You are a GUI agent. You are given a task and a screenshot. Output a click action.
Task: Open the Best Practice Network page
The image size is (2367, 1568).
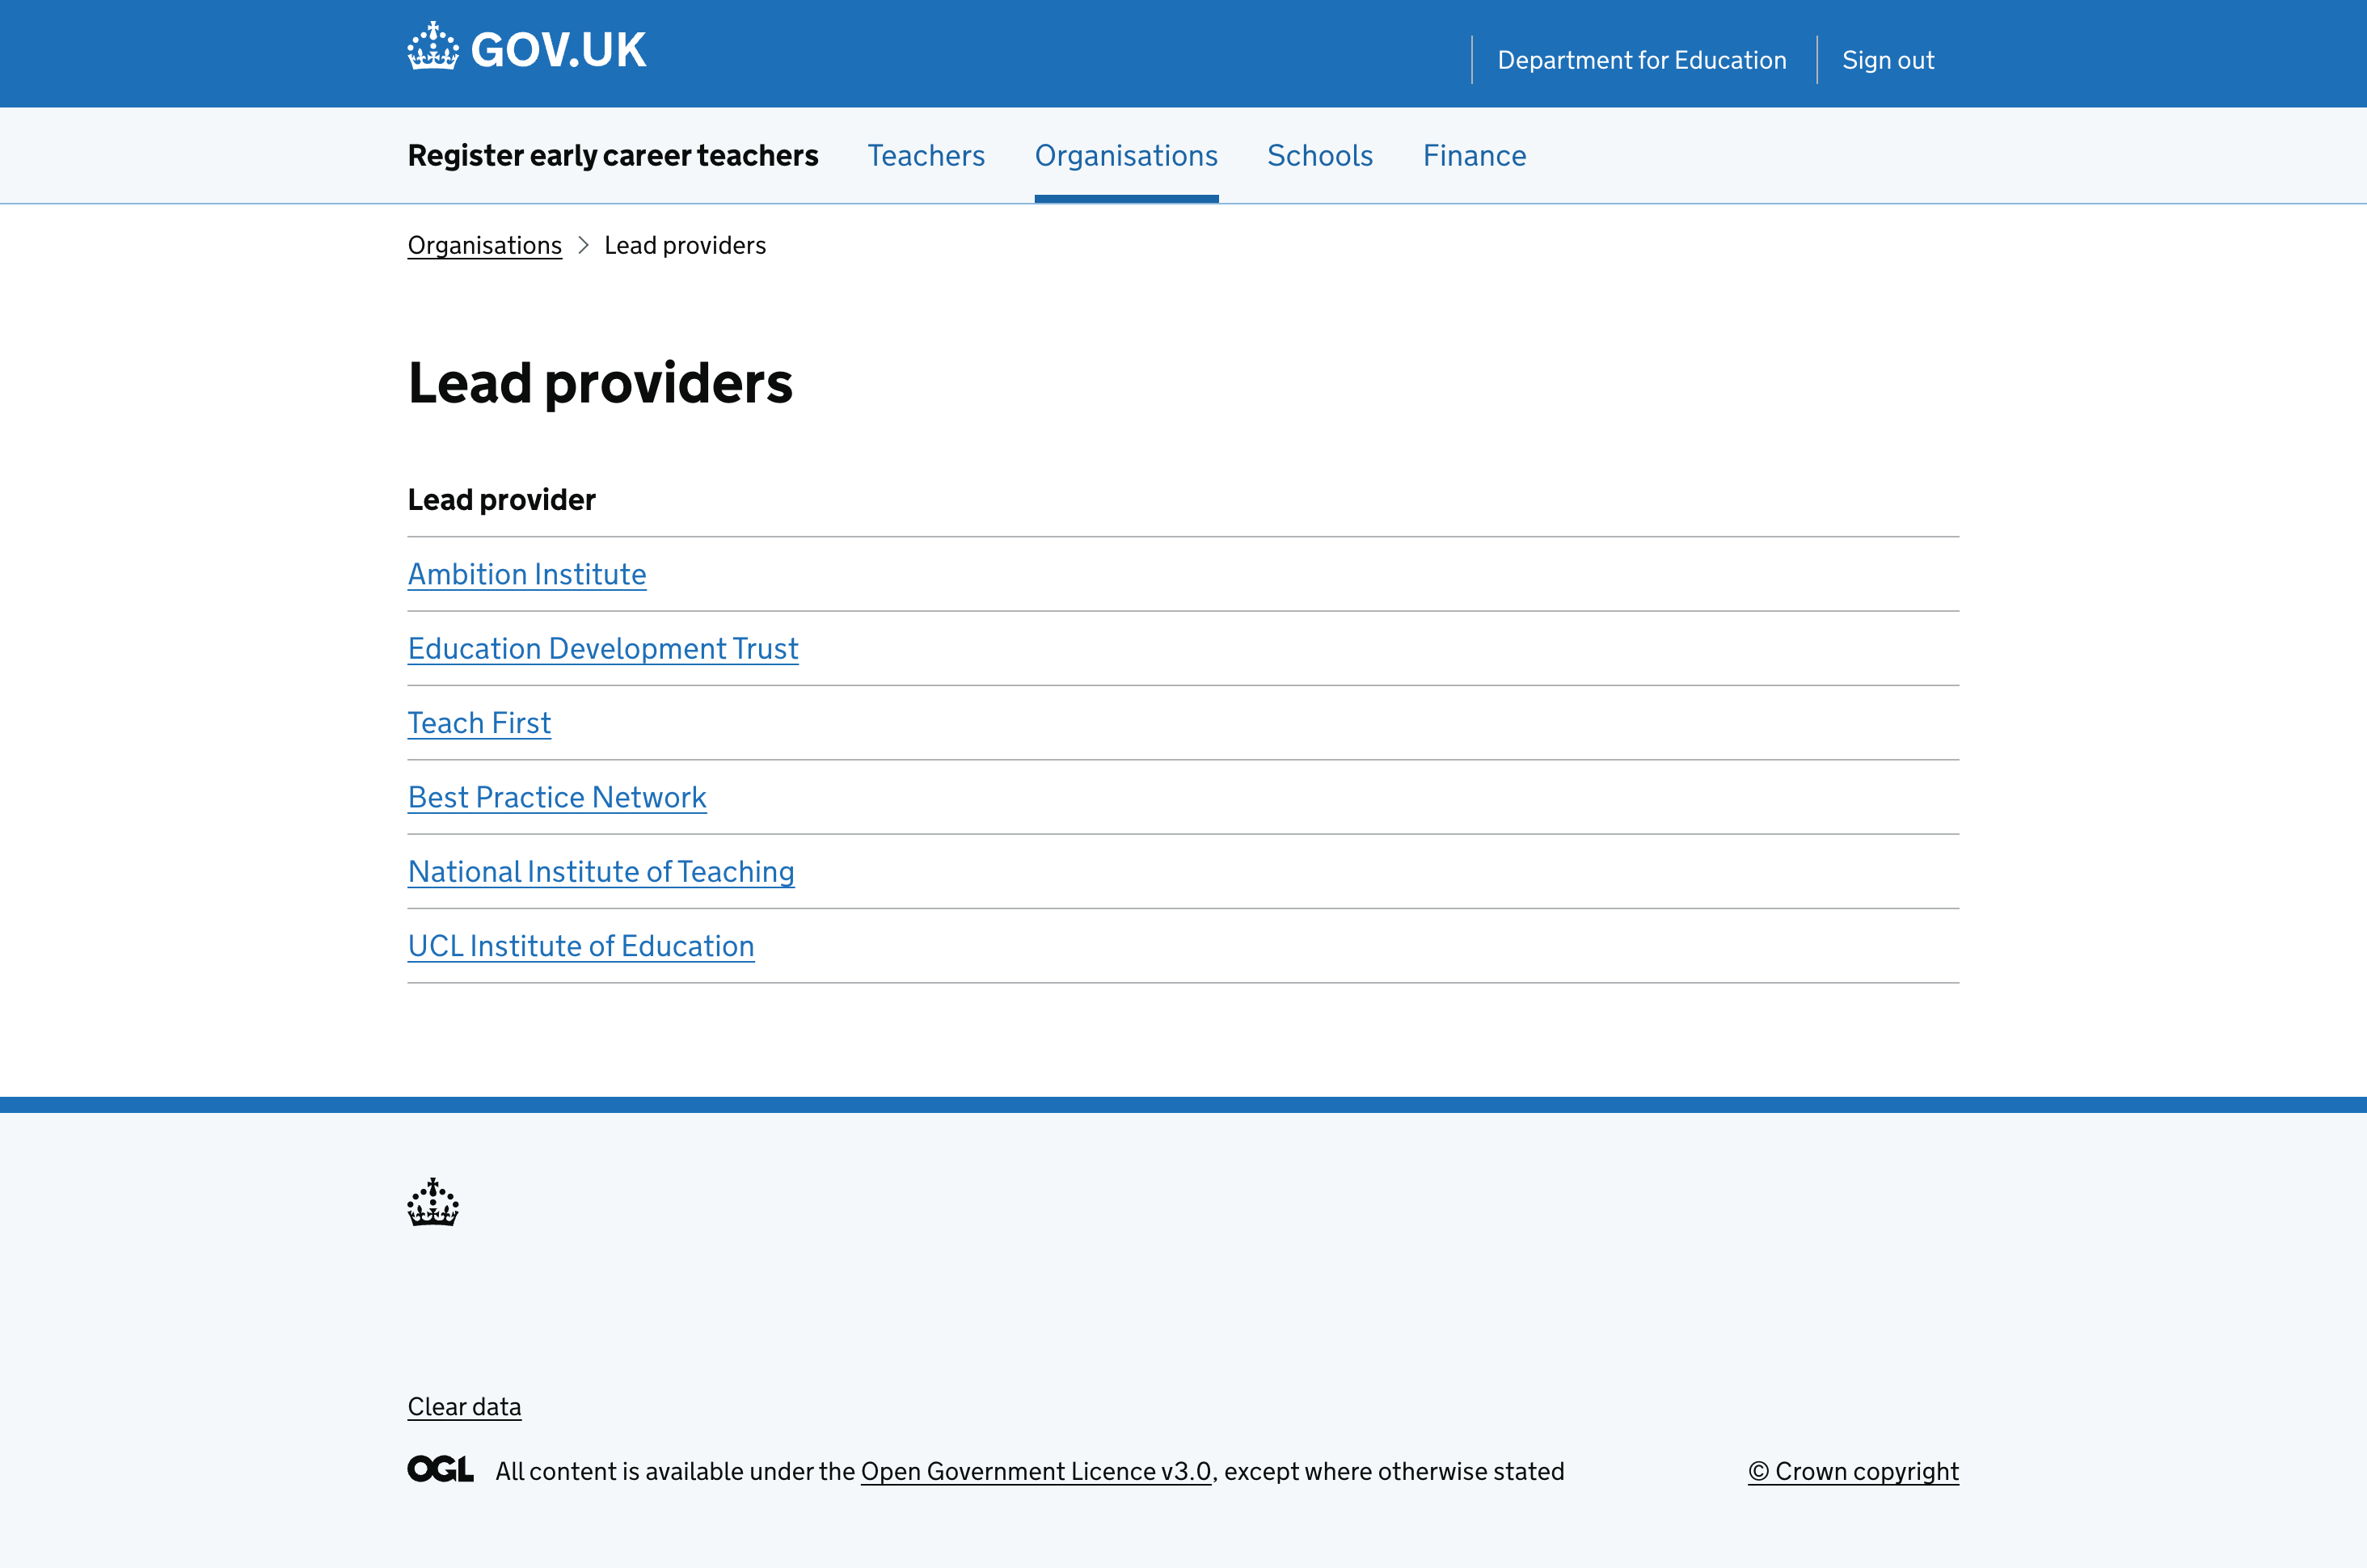556,797
